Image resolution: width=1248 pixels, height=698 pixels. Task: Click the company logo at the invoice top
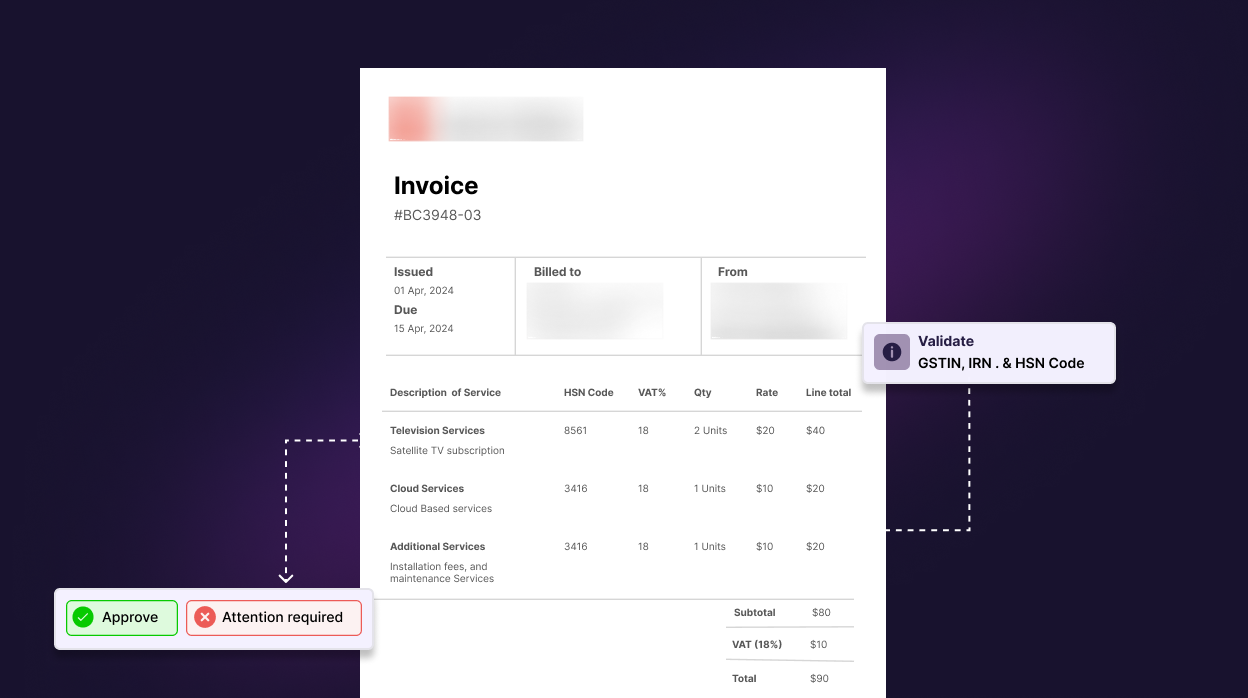(x=485, y=118)
